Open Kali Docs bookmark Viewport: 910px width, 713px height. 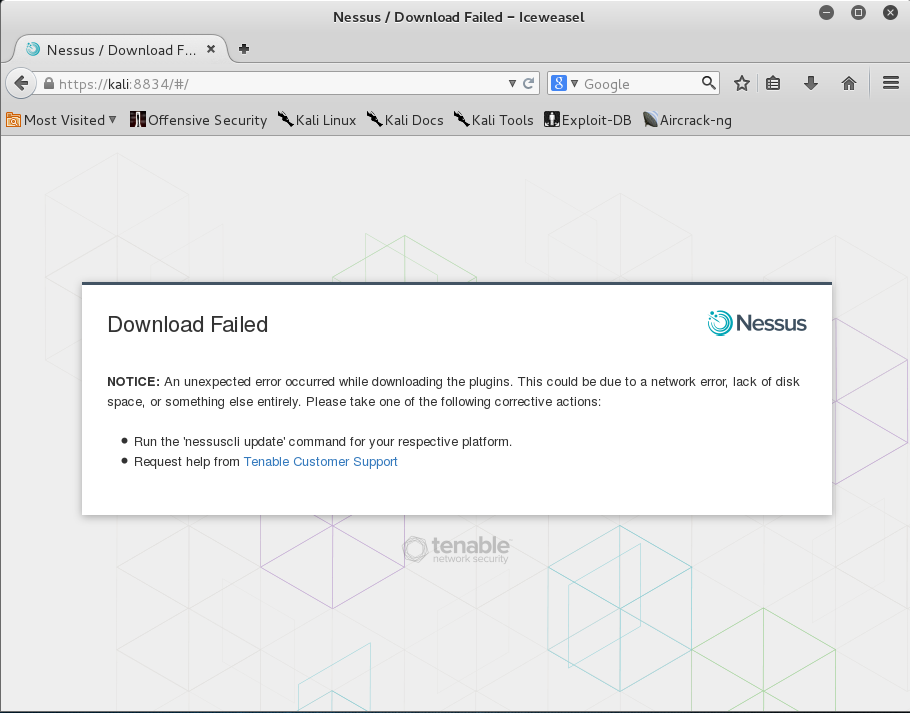pos(405,120)
